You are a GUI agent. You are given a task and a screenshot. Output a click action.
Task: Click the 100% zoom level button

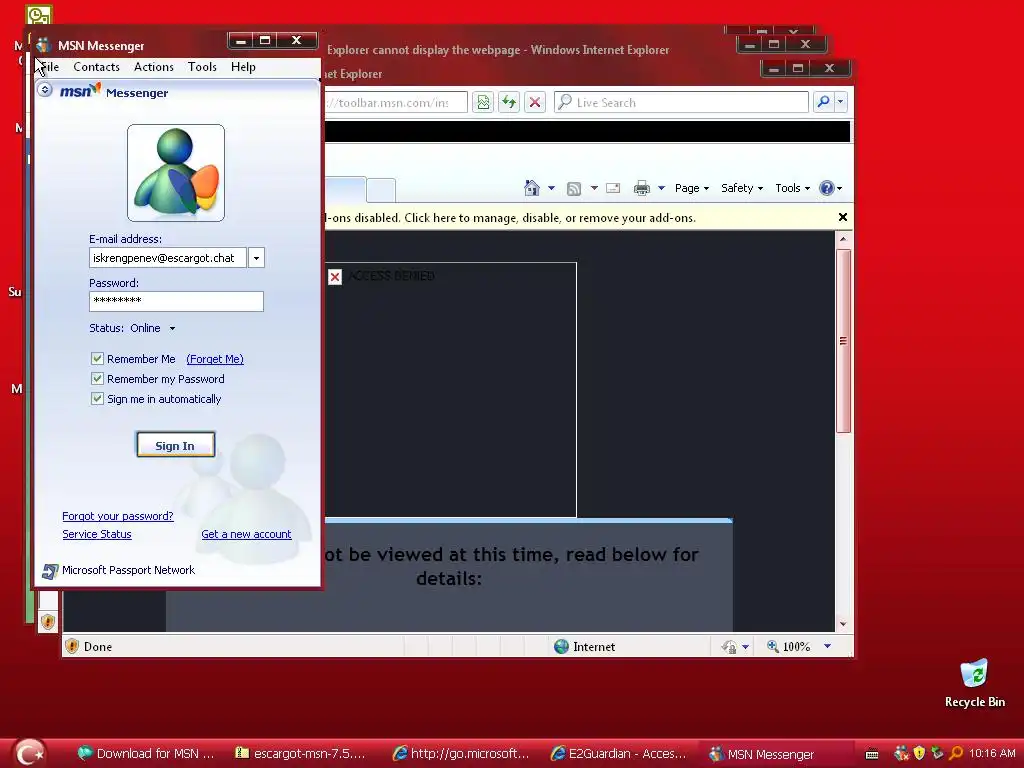click(788, 647)
